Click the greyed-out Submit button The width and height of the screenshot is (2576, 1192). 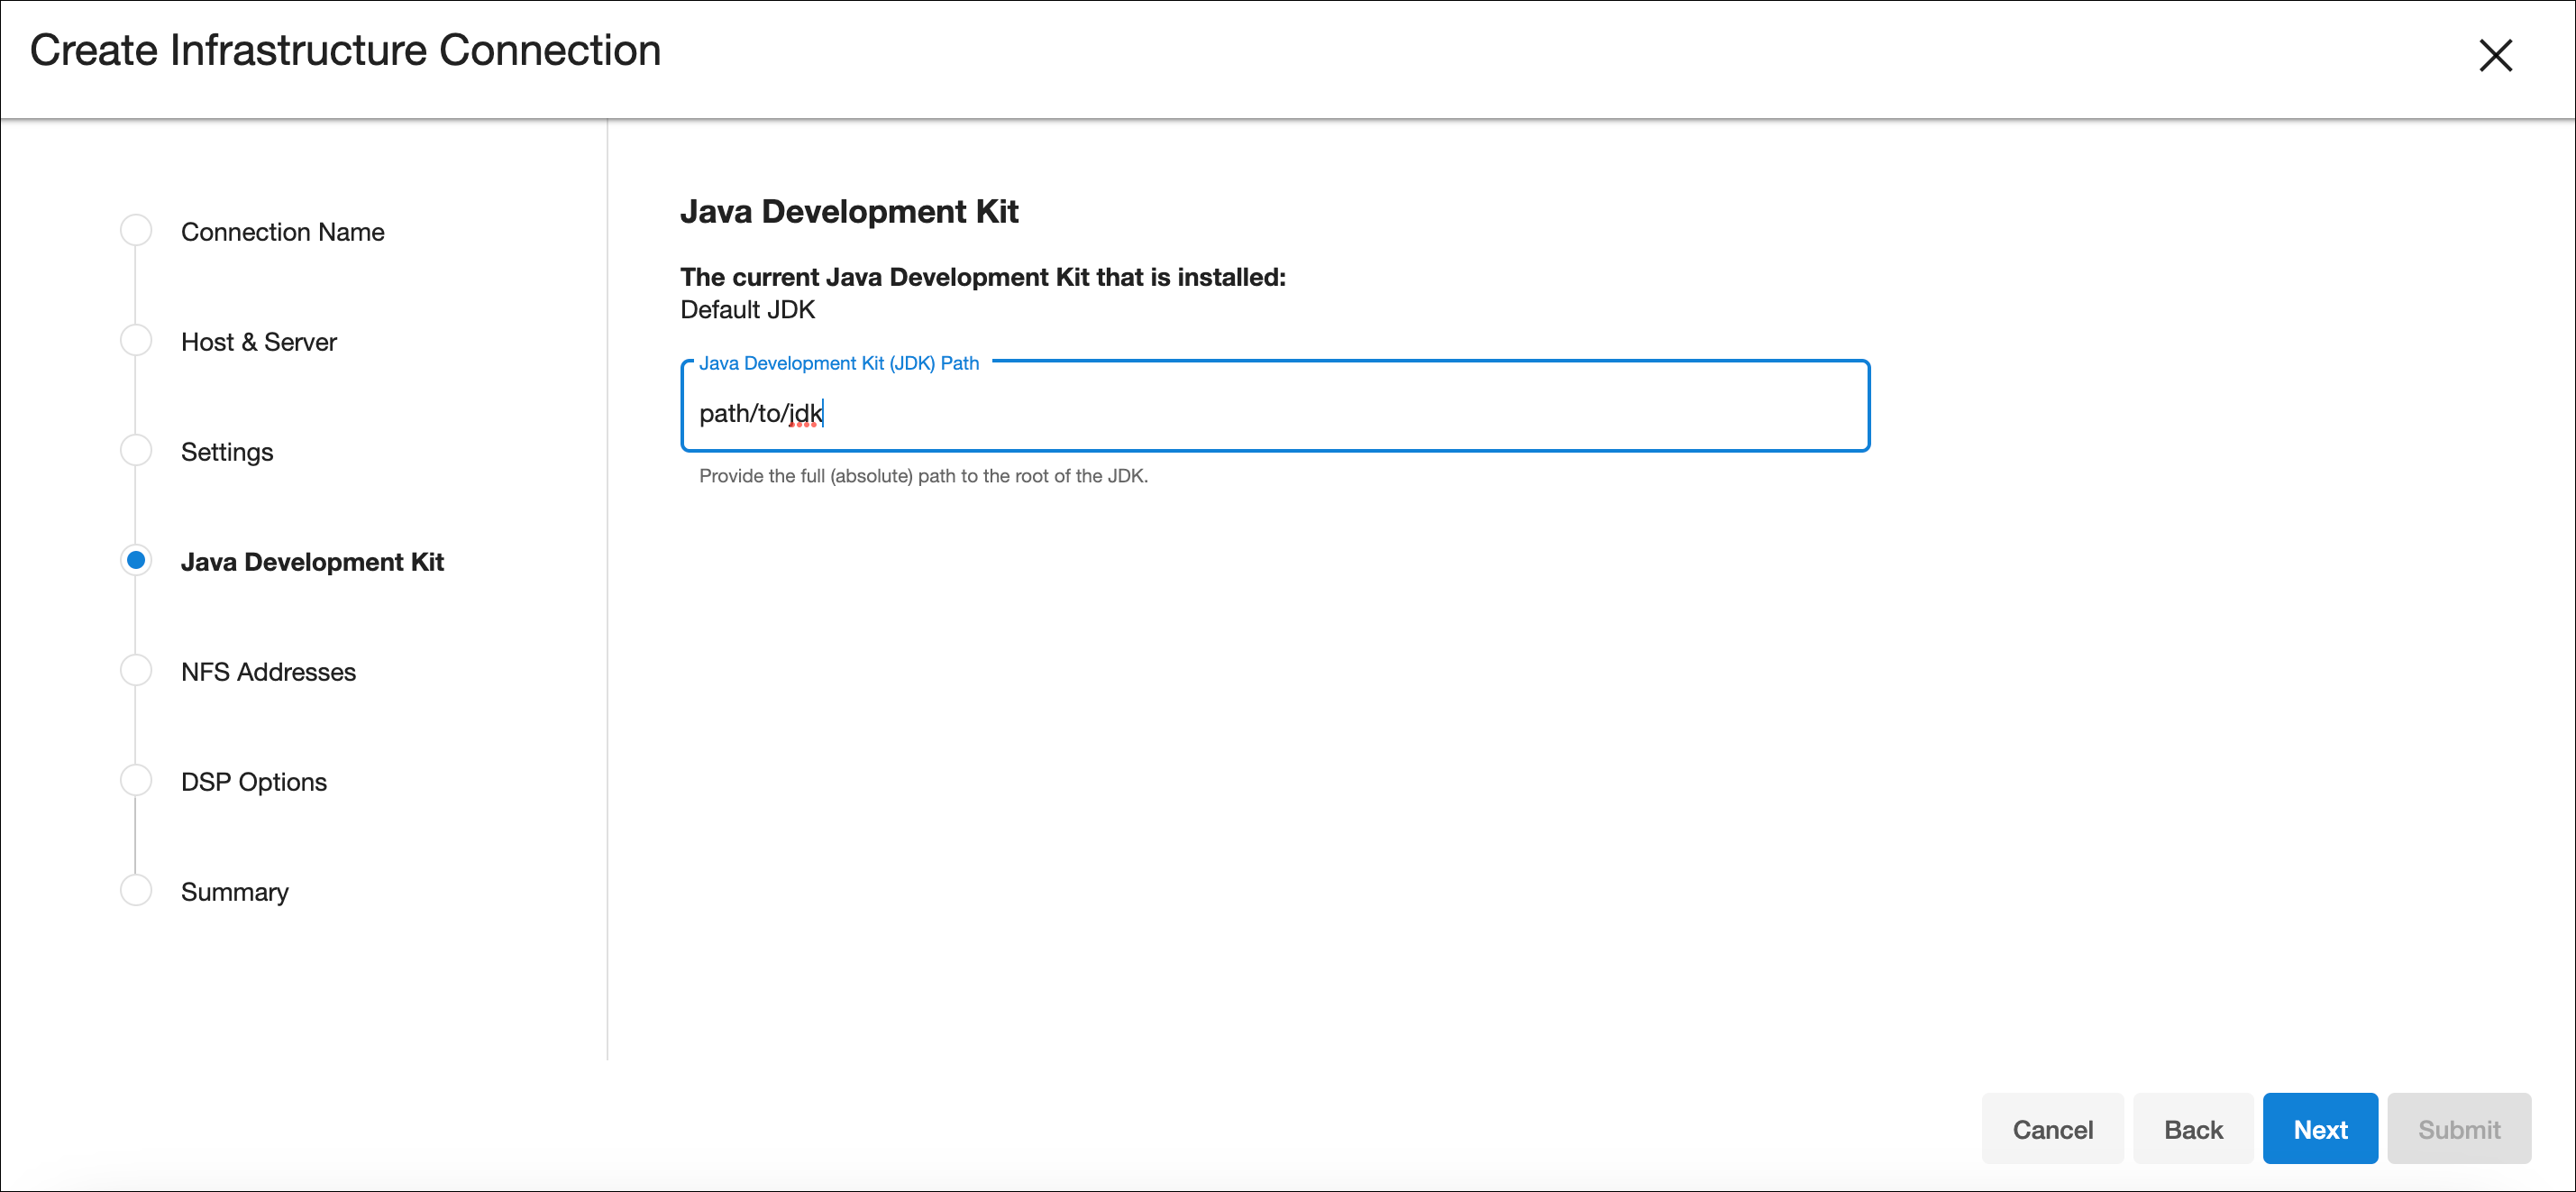[x=2458, y=1129]
